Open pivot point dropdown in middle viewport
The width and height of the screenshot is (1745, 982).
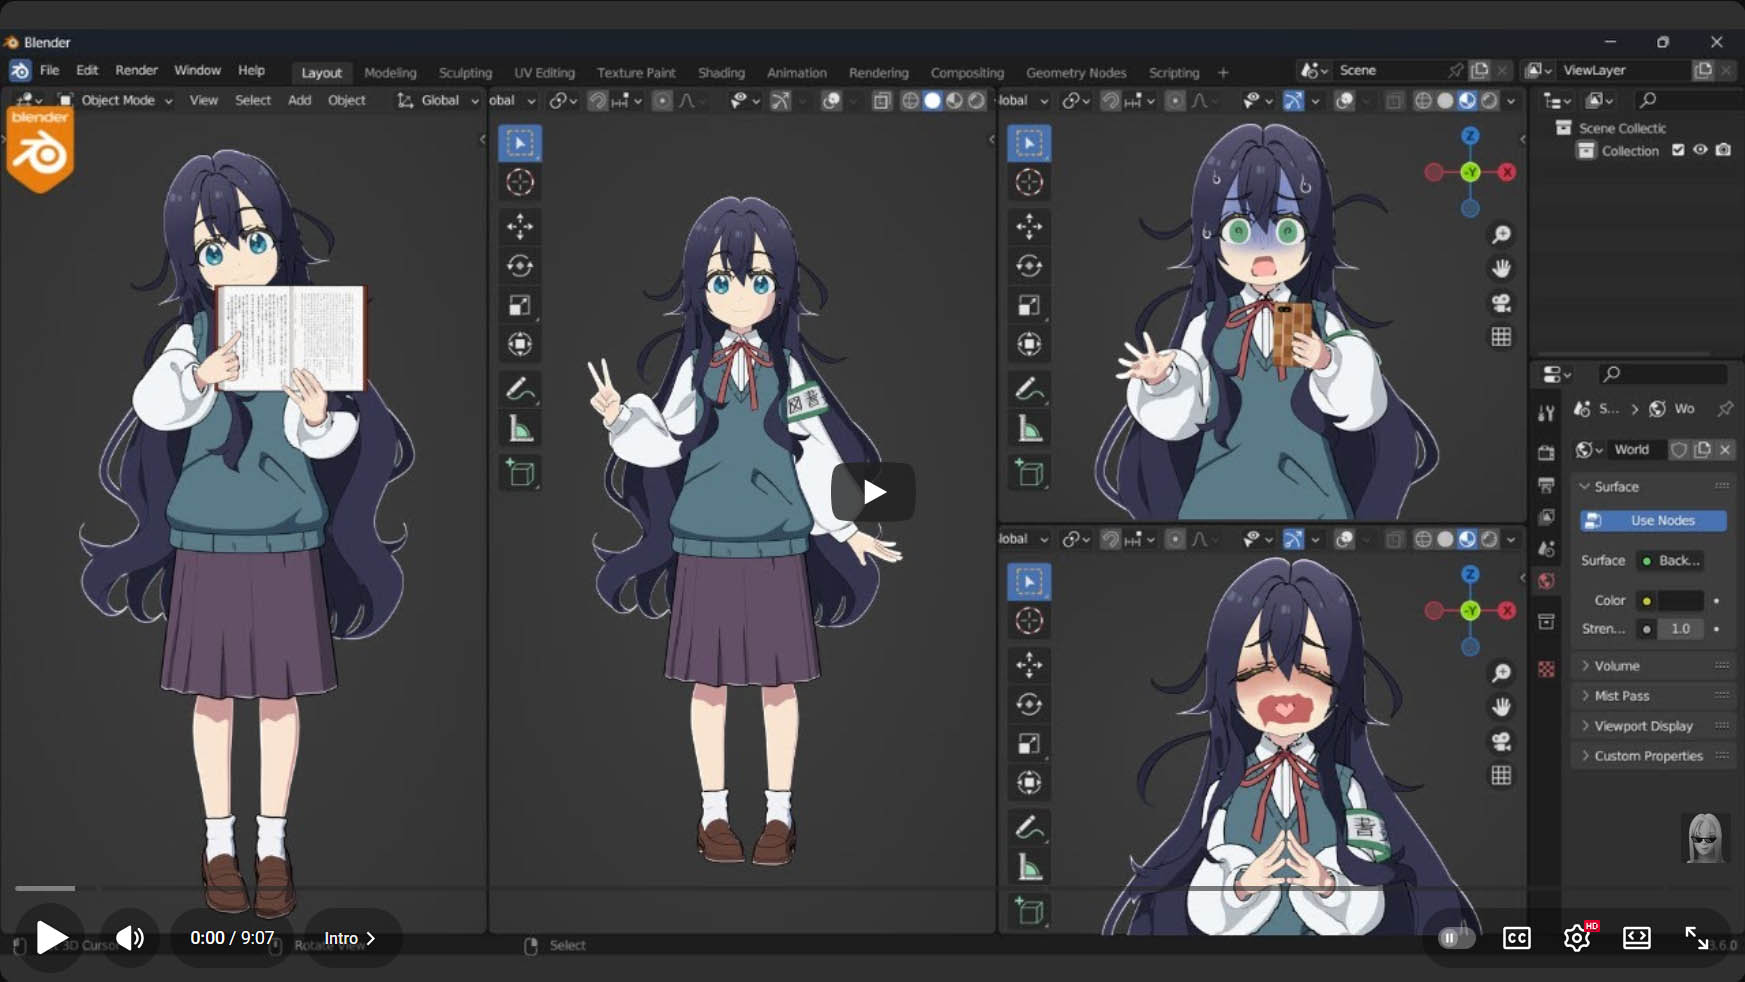point(563,101)
